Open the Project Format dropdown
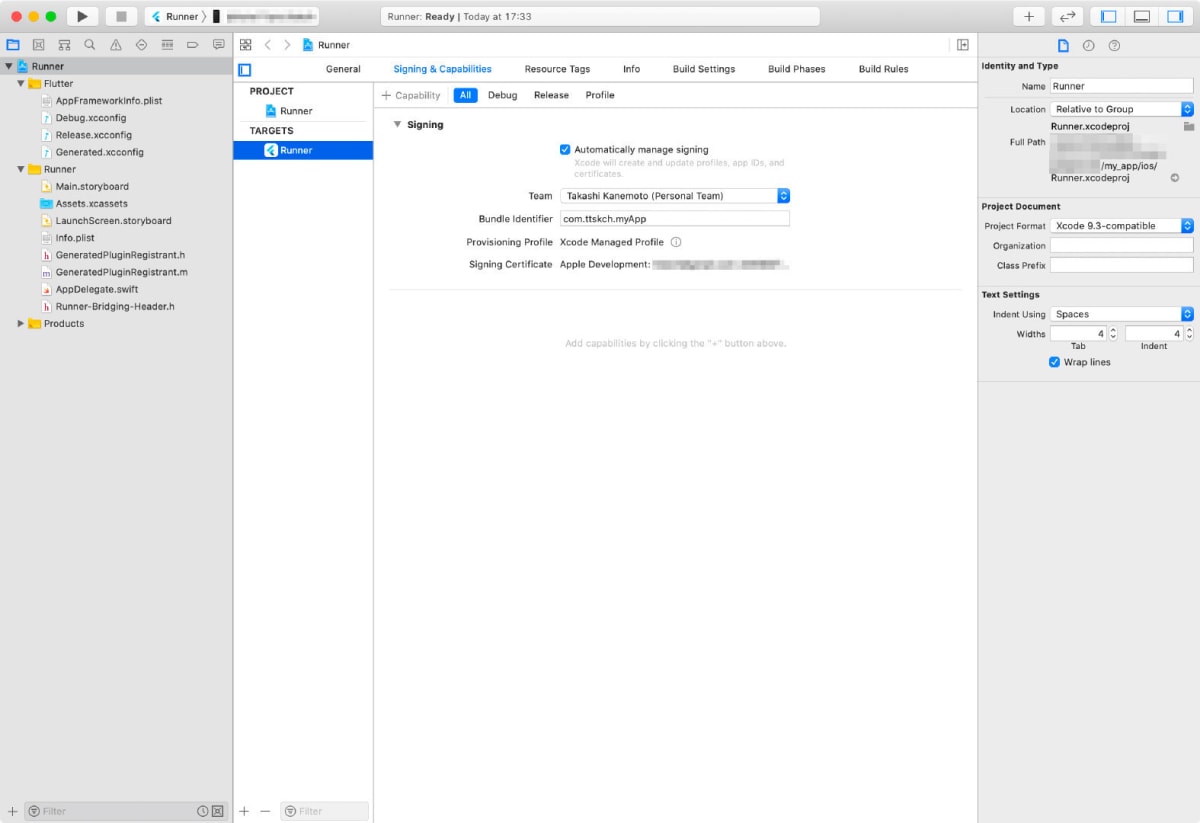This screenshot has width=1200, height=823. [x=1122, y=226]
